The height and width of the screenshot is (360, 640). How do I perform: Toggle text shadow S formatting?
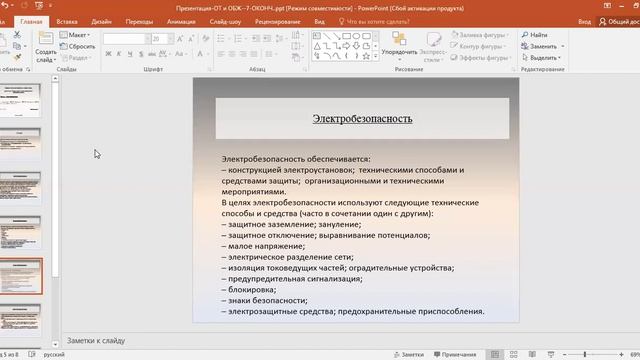coord(141,54)
